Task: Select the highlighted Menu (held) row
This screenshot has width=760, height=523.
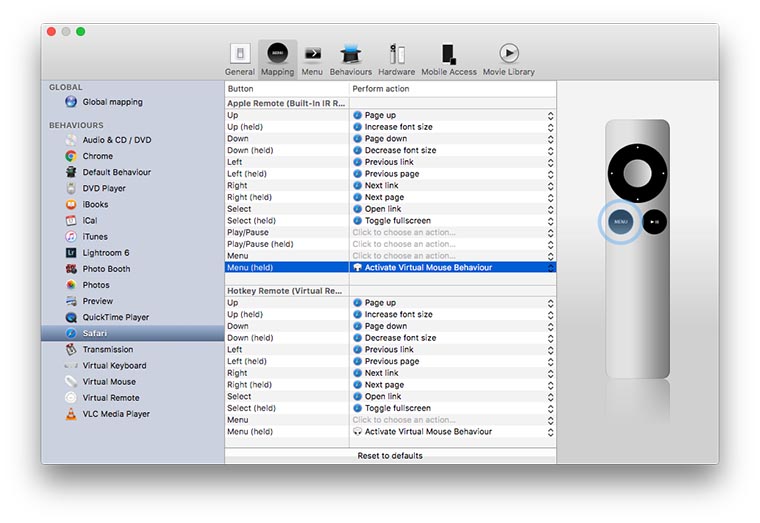Action: coord(390,268)
